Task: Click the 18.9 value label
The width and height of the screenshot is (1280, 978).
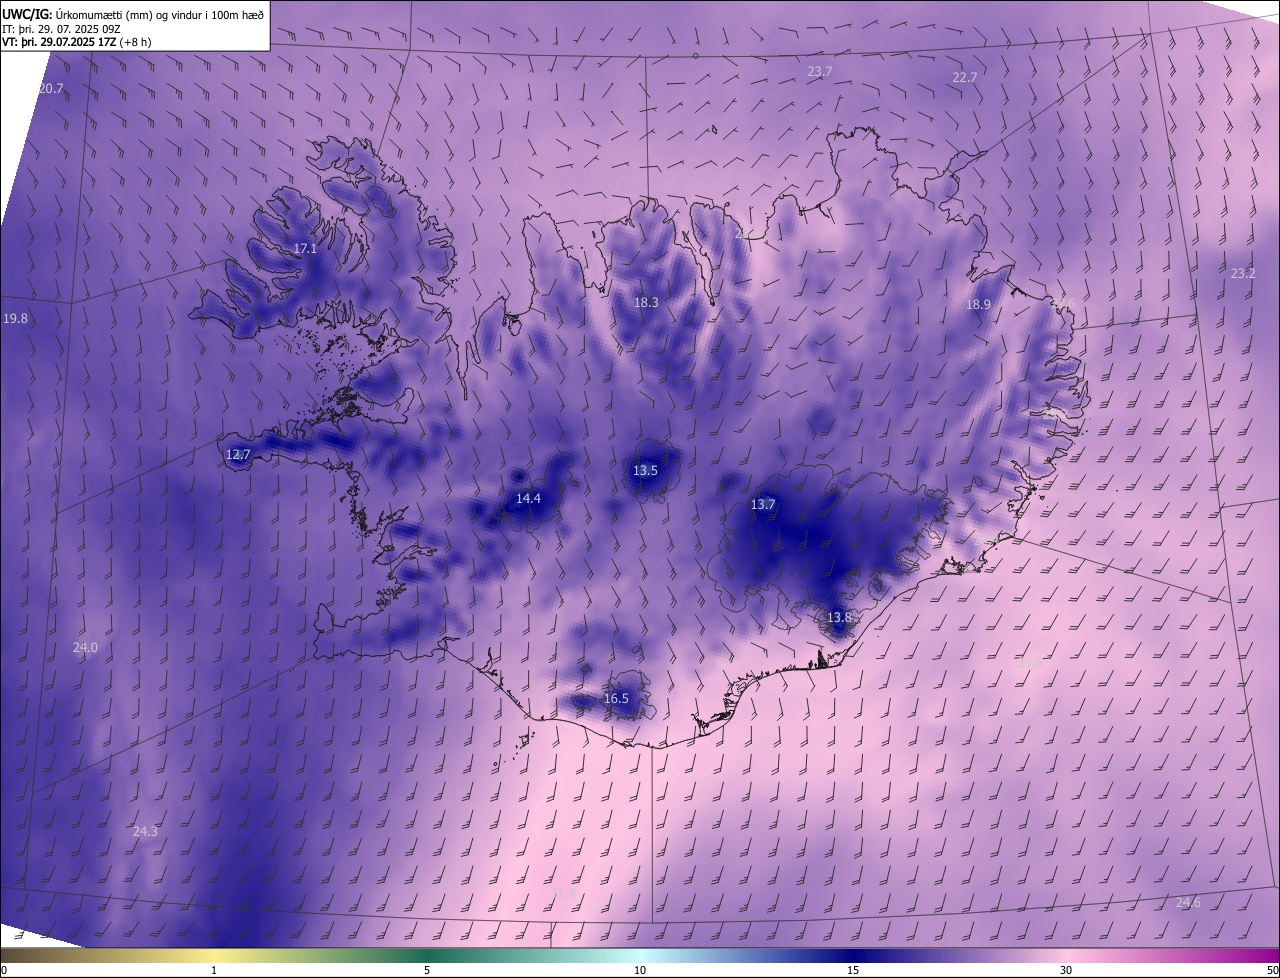Action: point(978,305)
